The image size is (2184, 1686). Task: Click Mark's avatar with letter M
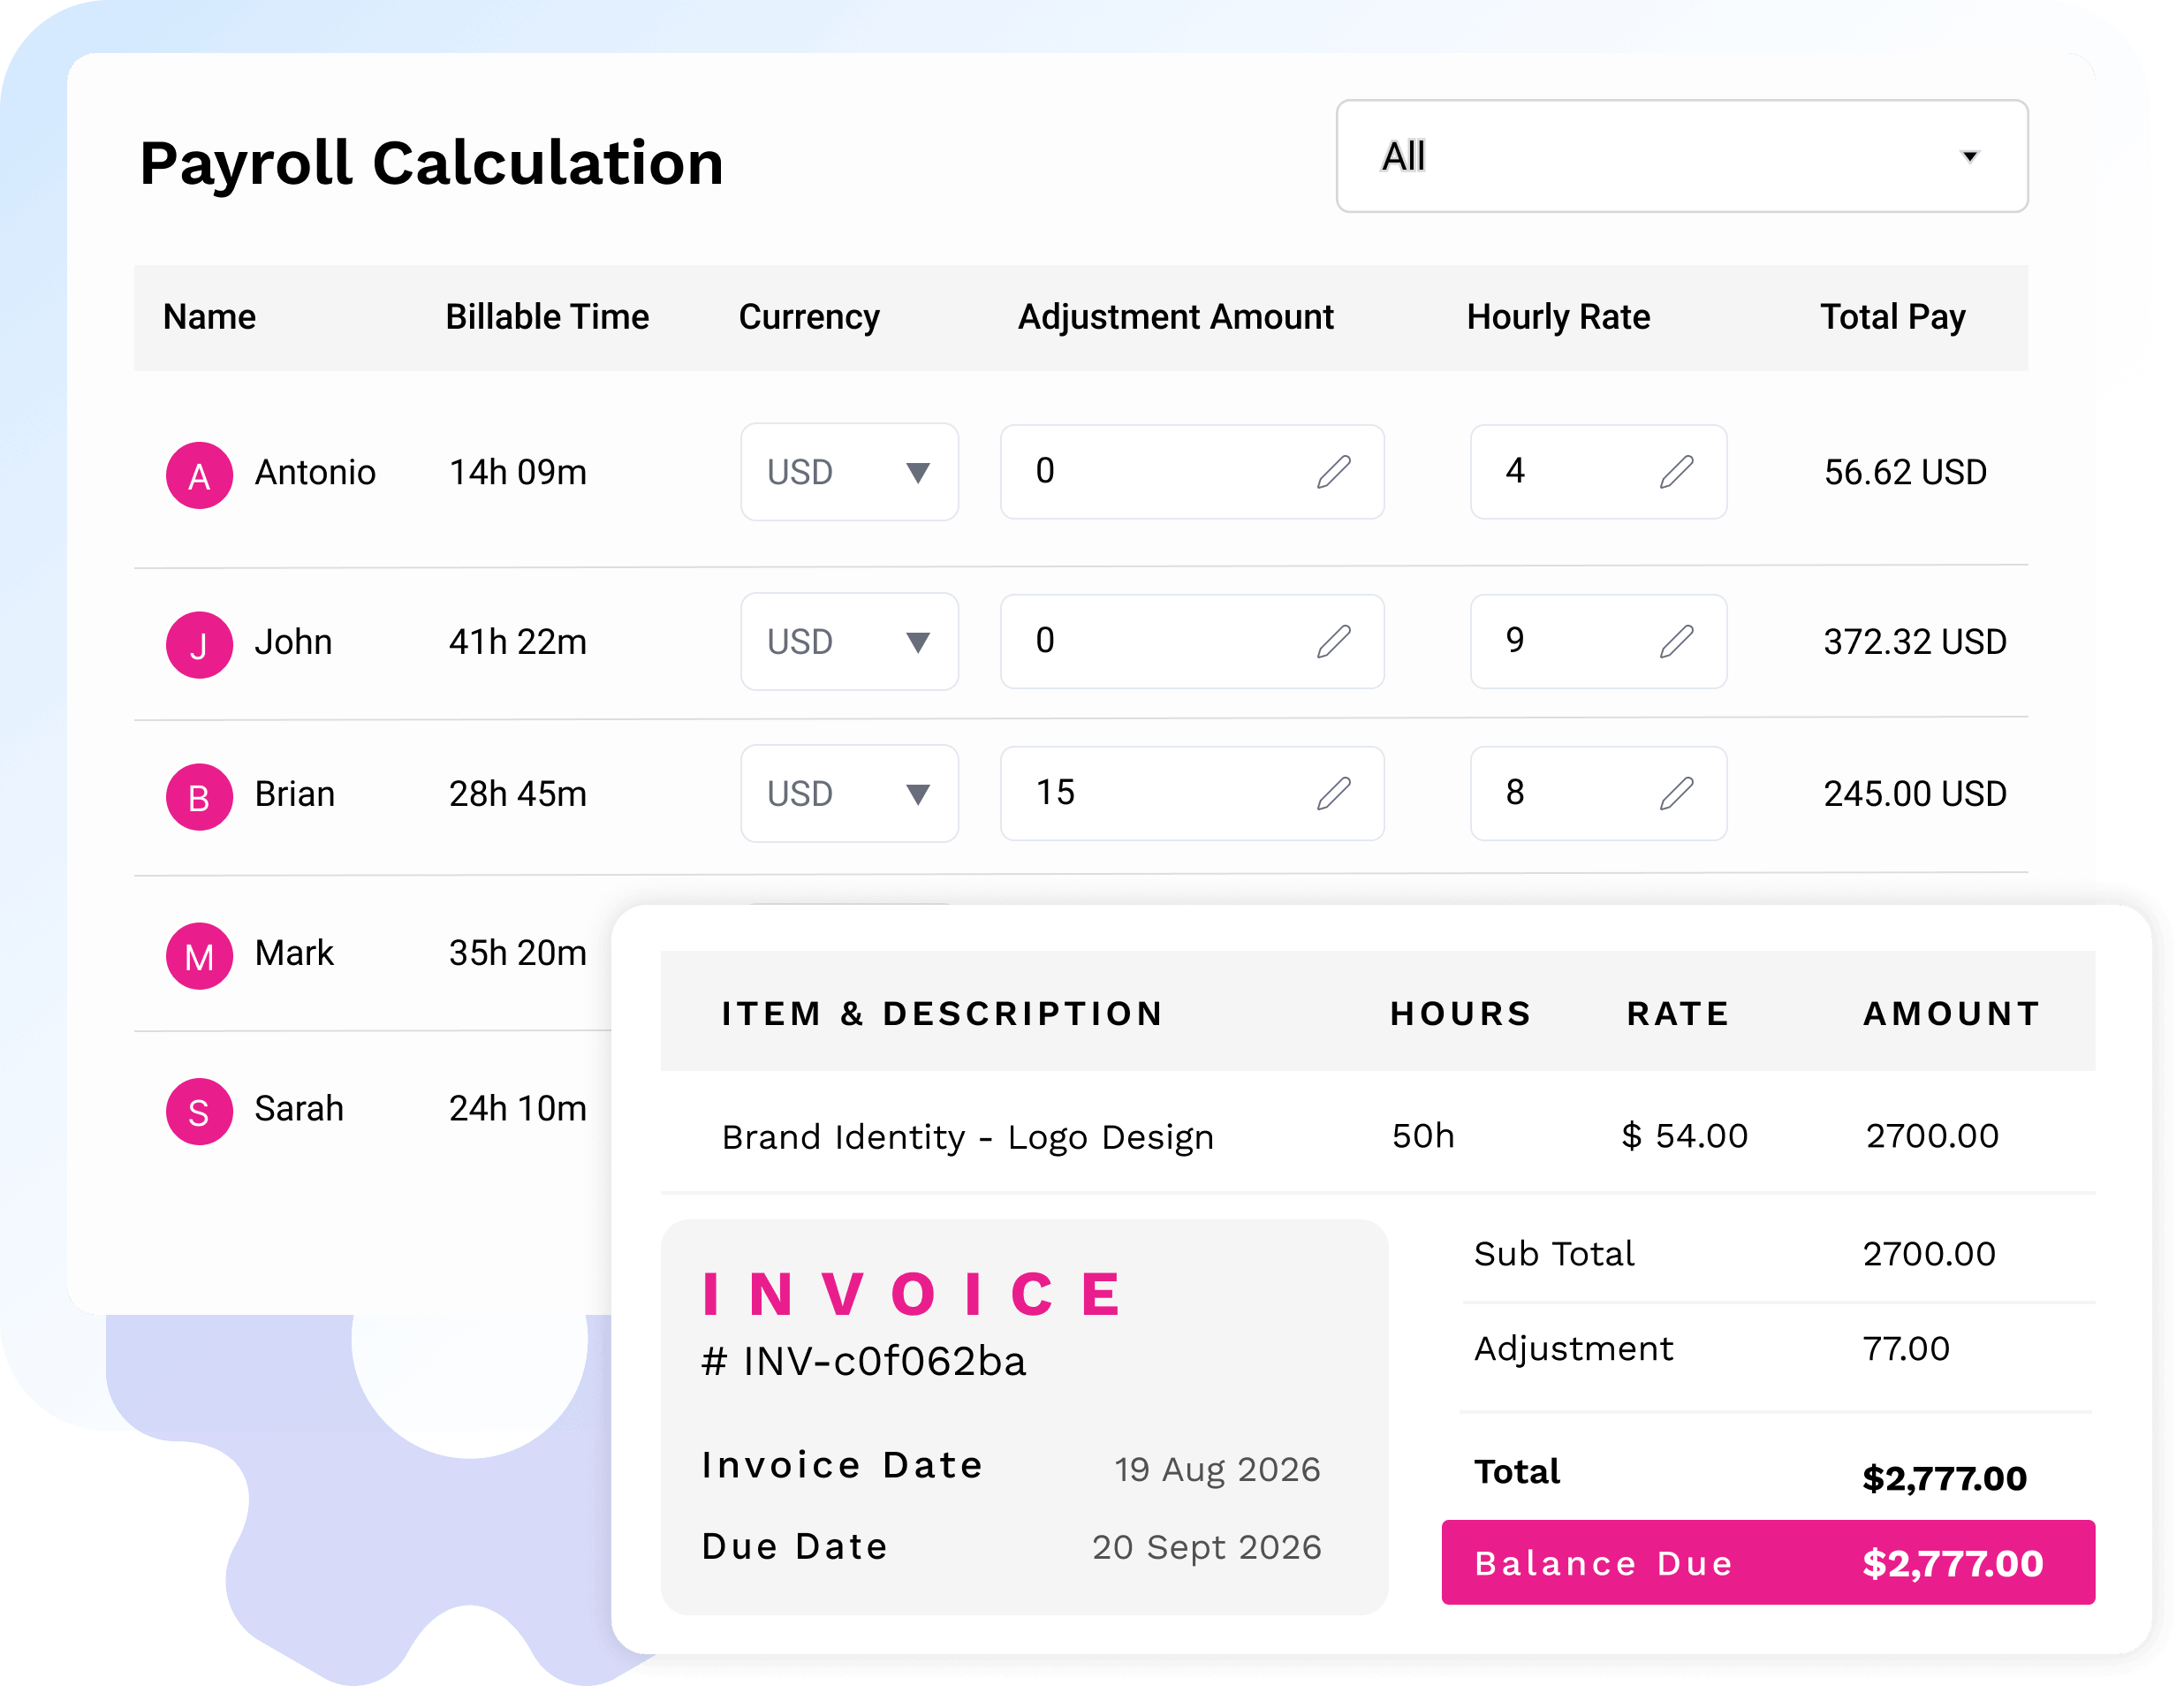pos(199,956)
